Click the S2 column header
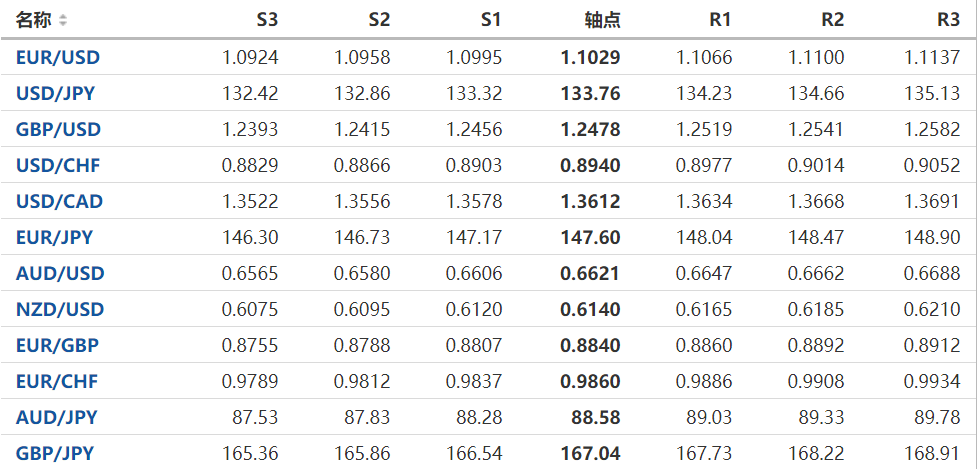 point(379,20)
